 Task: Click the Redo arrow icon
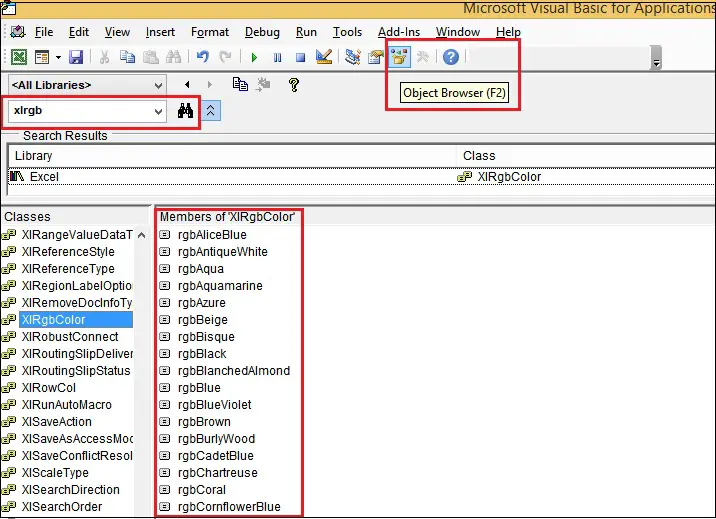click(225, 57)
